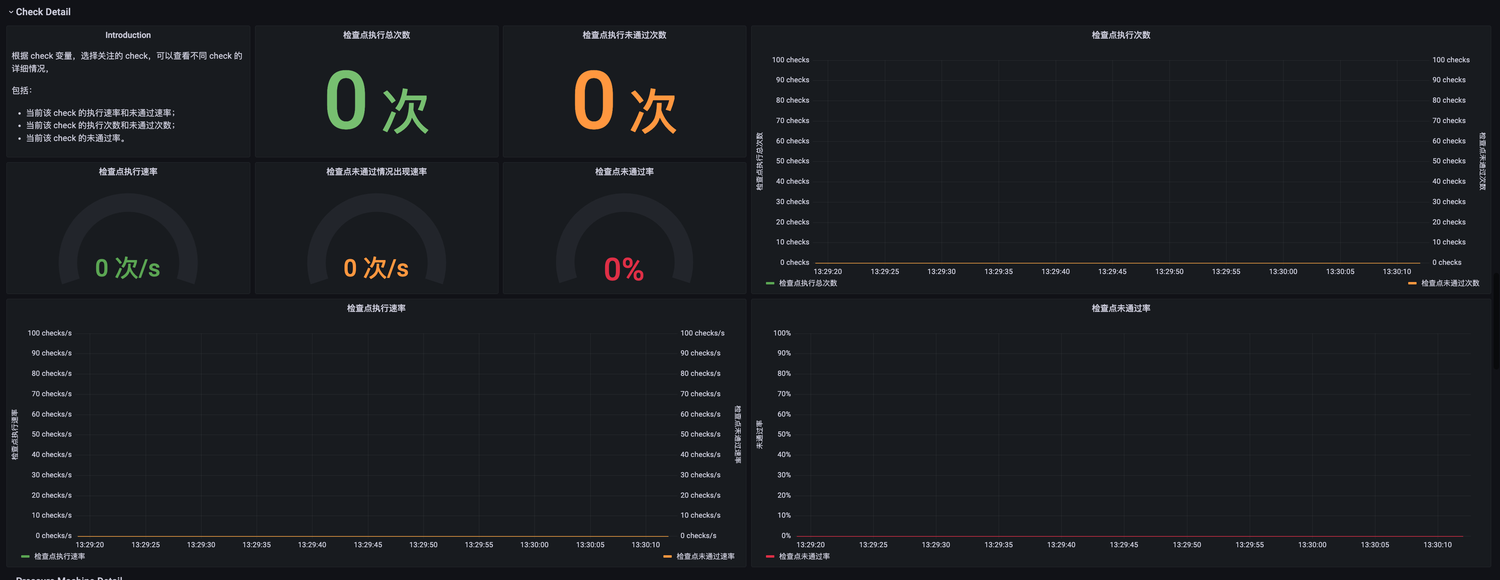1500x580 pixels.
Task: Open the 检查点执行速率 gauge panel title
Action: click(x=128, y=172)
